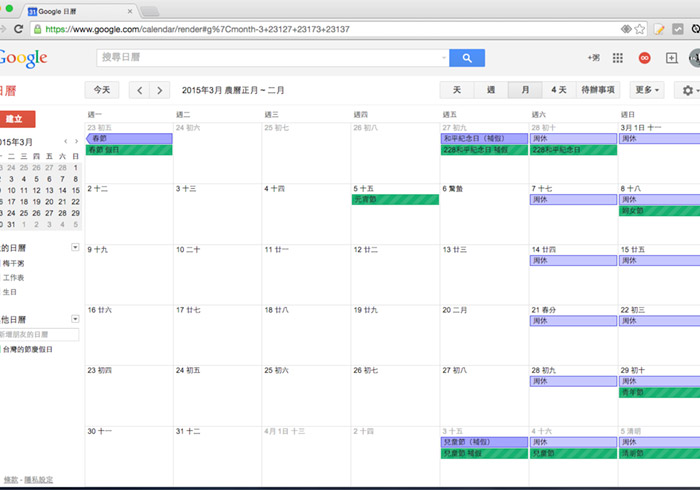The image size is (700, 490).
Task: Open the 228和平紀念日 補假 green event
Action: pyautogui.click(x=484, y=150)
